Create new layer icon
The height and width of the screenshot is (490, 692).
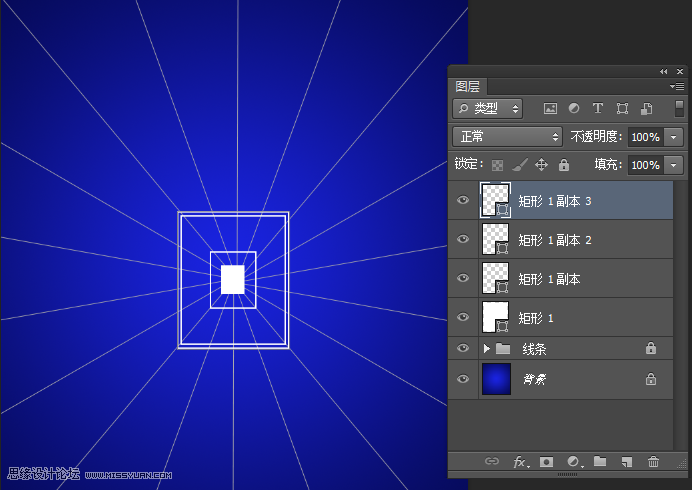tap(627, 462)
